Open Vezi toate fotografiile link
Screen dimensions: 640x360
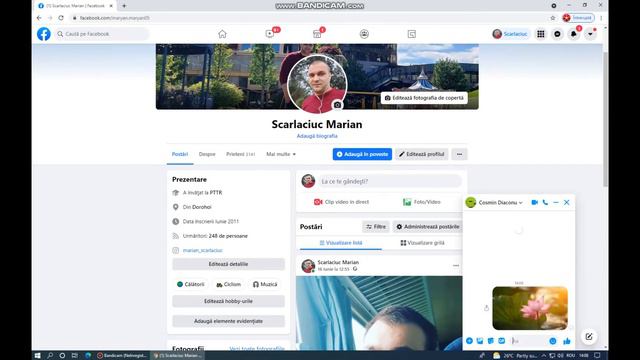pos(257,349)
